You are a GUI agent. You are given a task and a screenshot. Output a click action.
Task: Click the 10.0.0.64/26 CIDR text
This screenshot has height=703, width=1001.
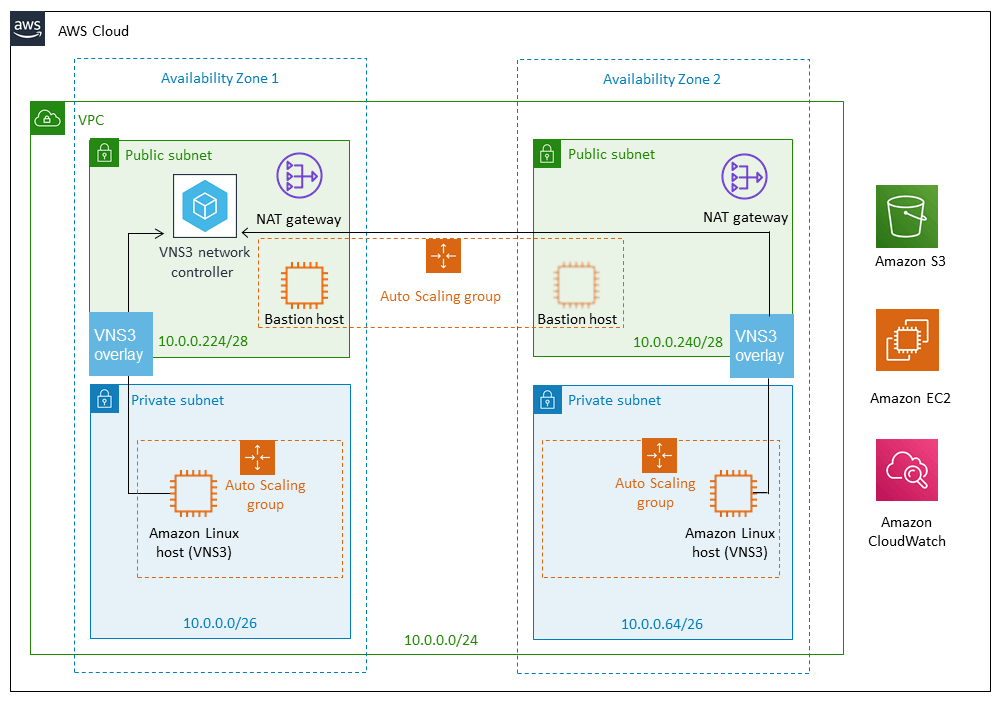[x=662, y=624]
